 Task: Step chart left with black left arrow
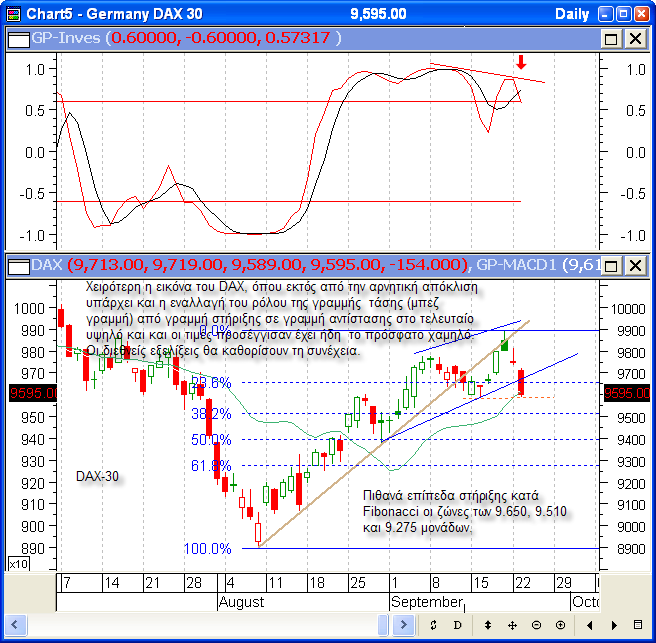point(590,624)
